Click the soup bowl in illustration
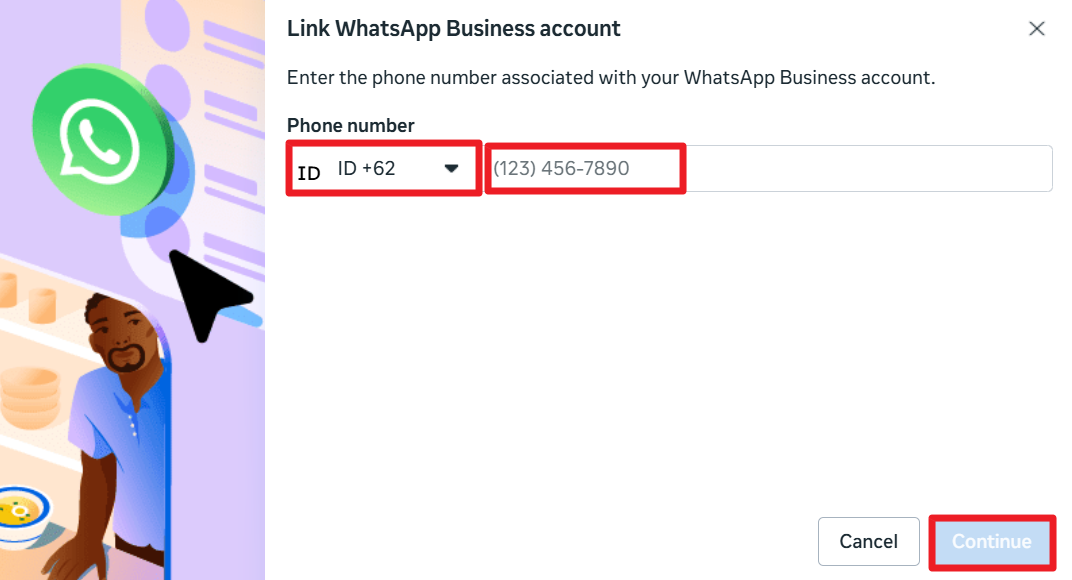The width and height of the screenshot is (1072, 580). tap(20, 512)
